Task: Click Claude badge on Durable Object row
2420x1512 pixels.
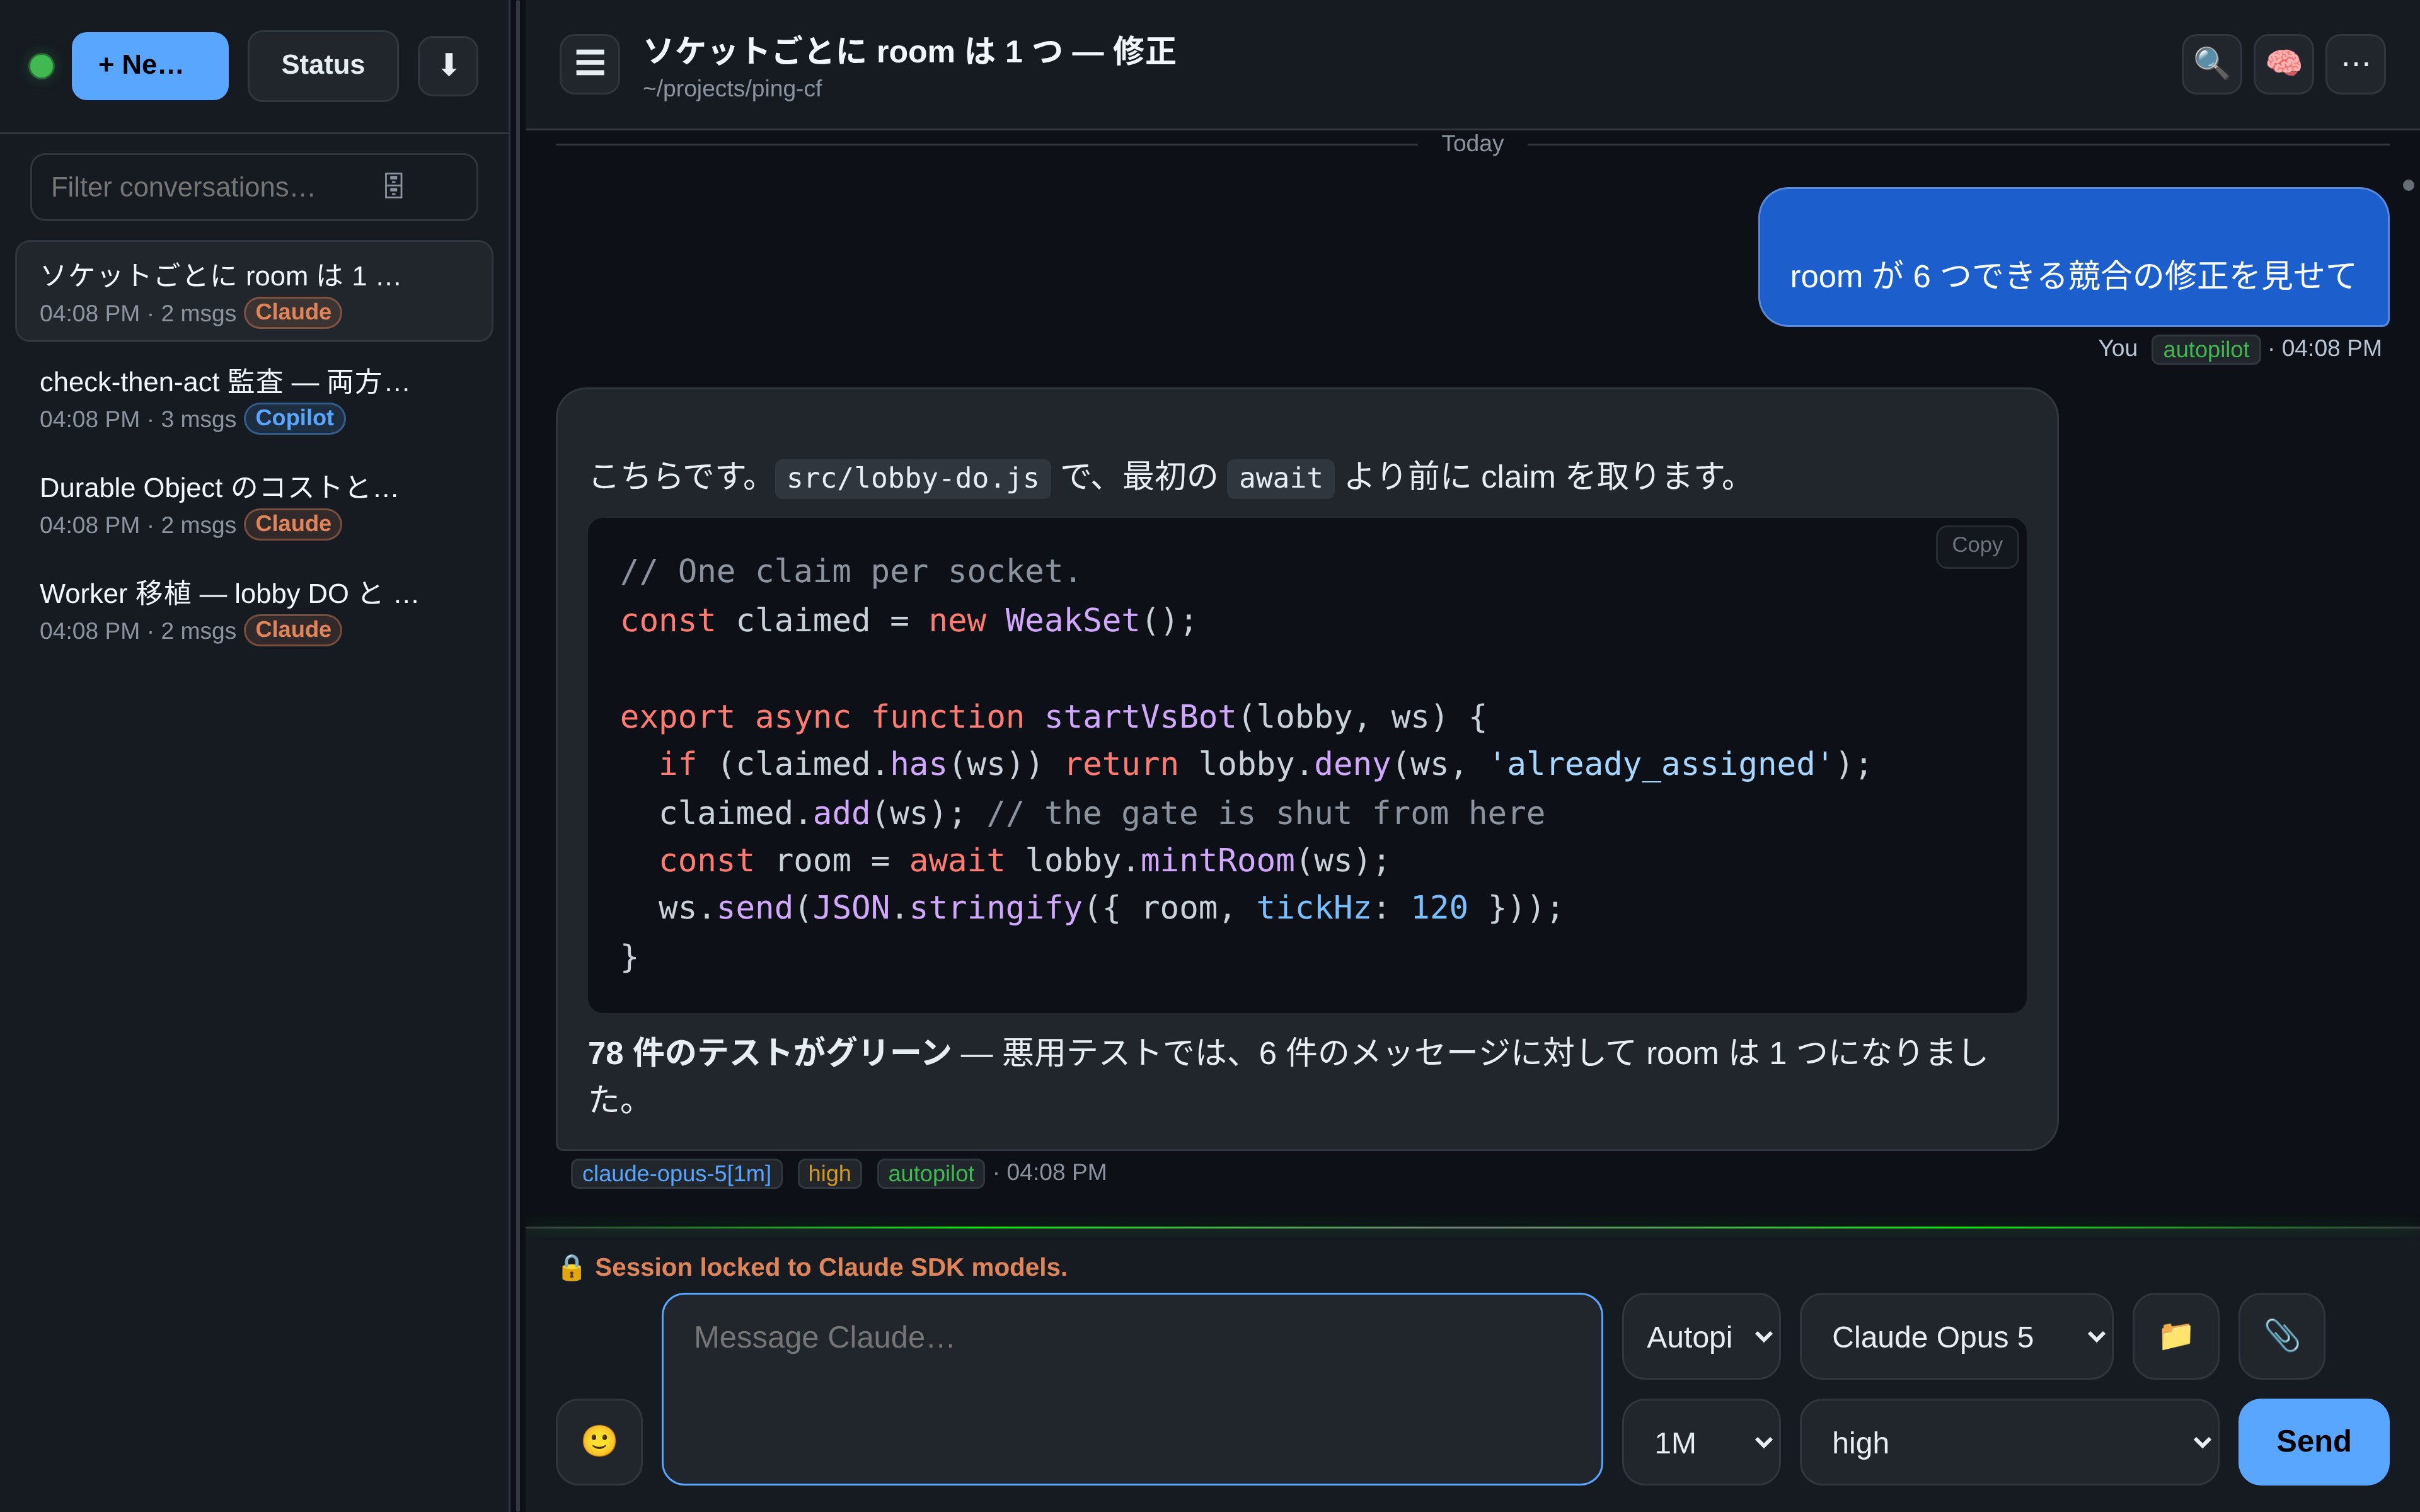Action: [x=293, y=524]
